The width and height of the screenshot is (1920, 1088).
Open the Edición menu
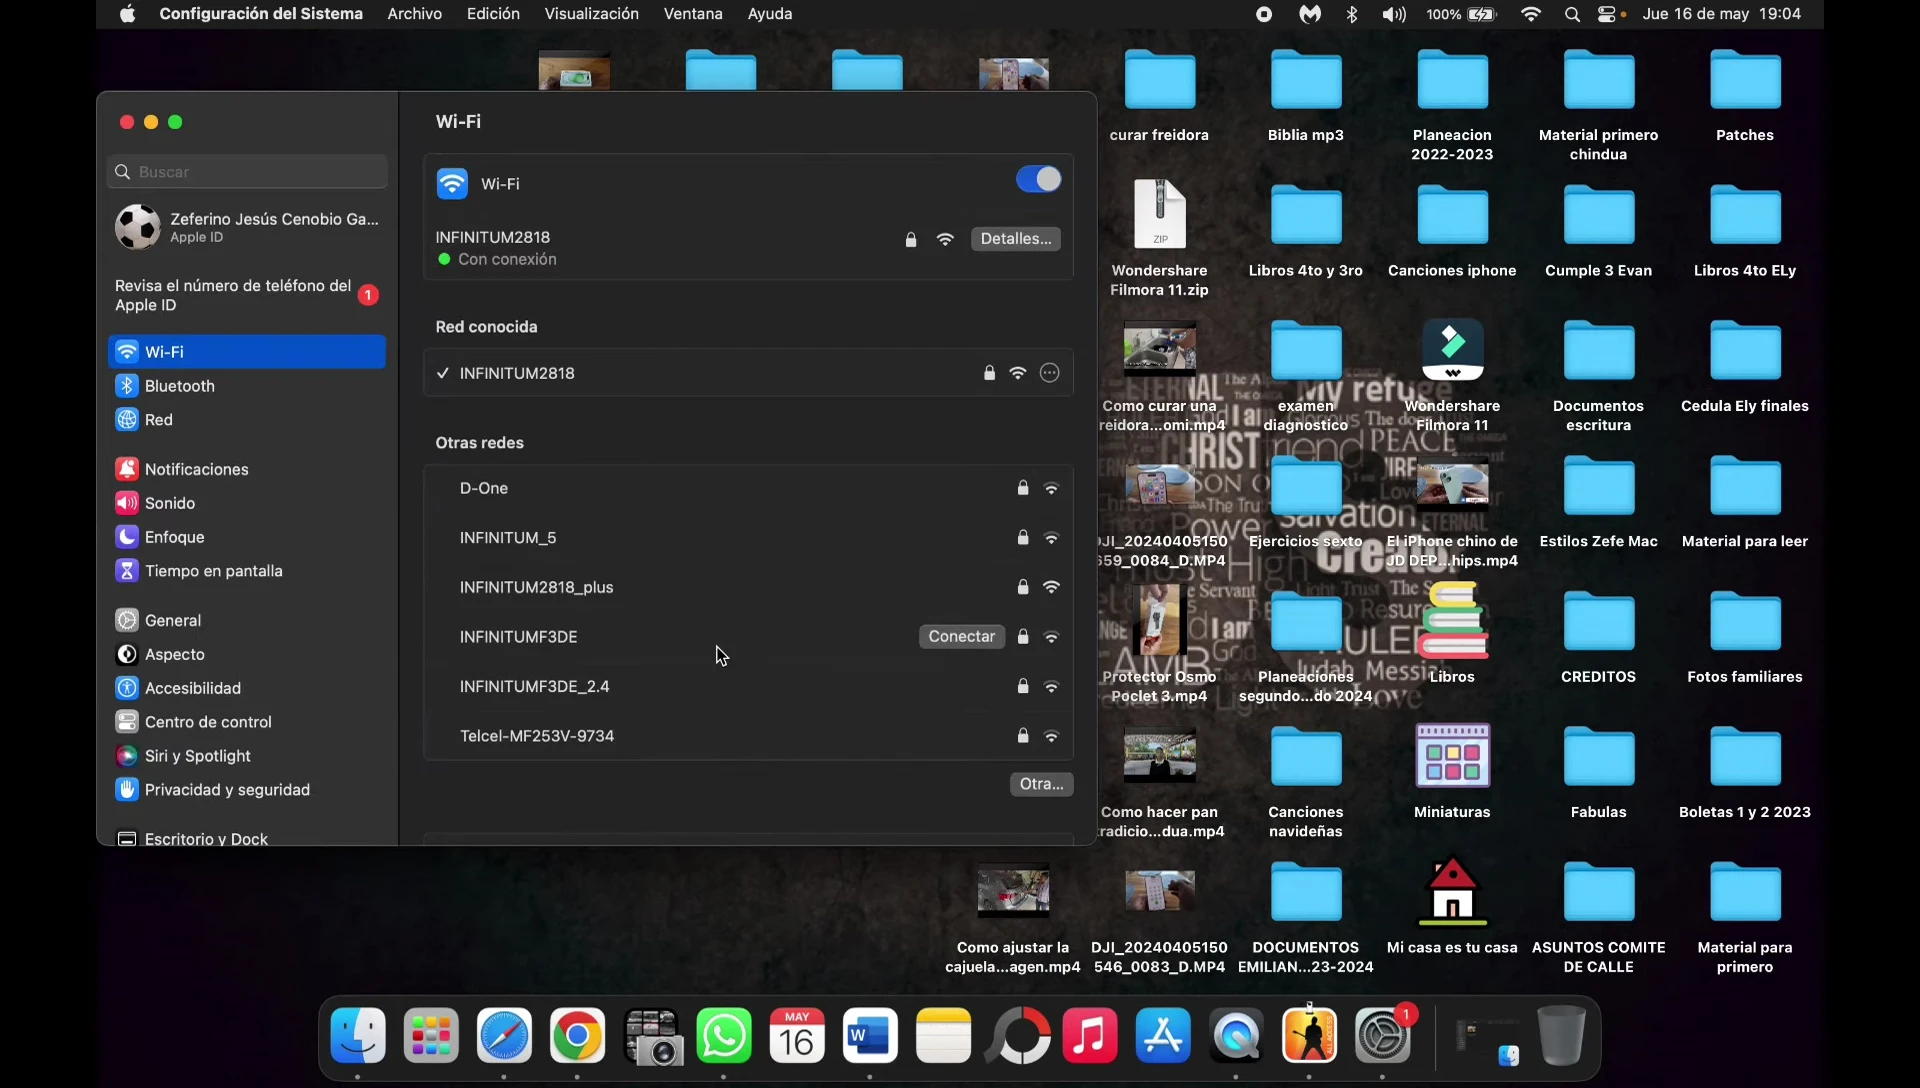point(493,14)
